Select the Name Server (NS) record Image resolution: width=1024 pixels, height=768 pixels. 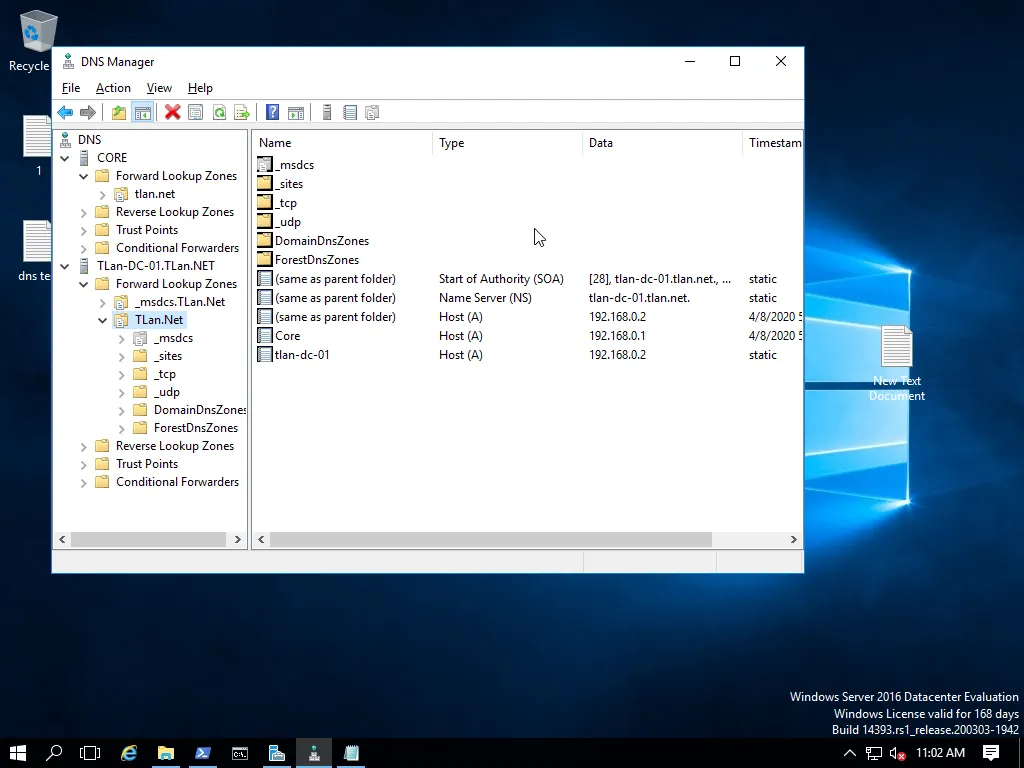(x=529, y=298)
